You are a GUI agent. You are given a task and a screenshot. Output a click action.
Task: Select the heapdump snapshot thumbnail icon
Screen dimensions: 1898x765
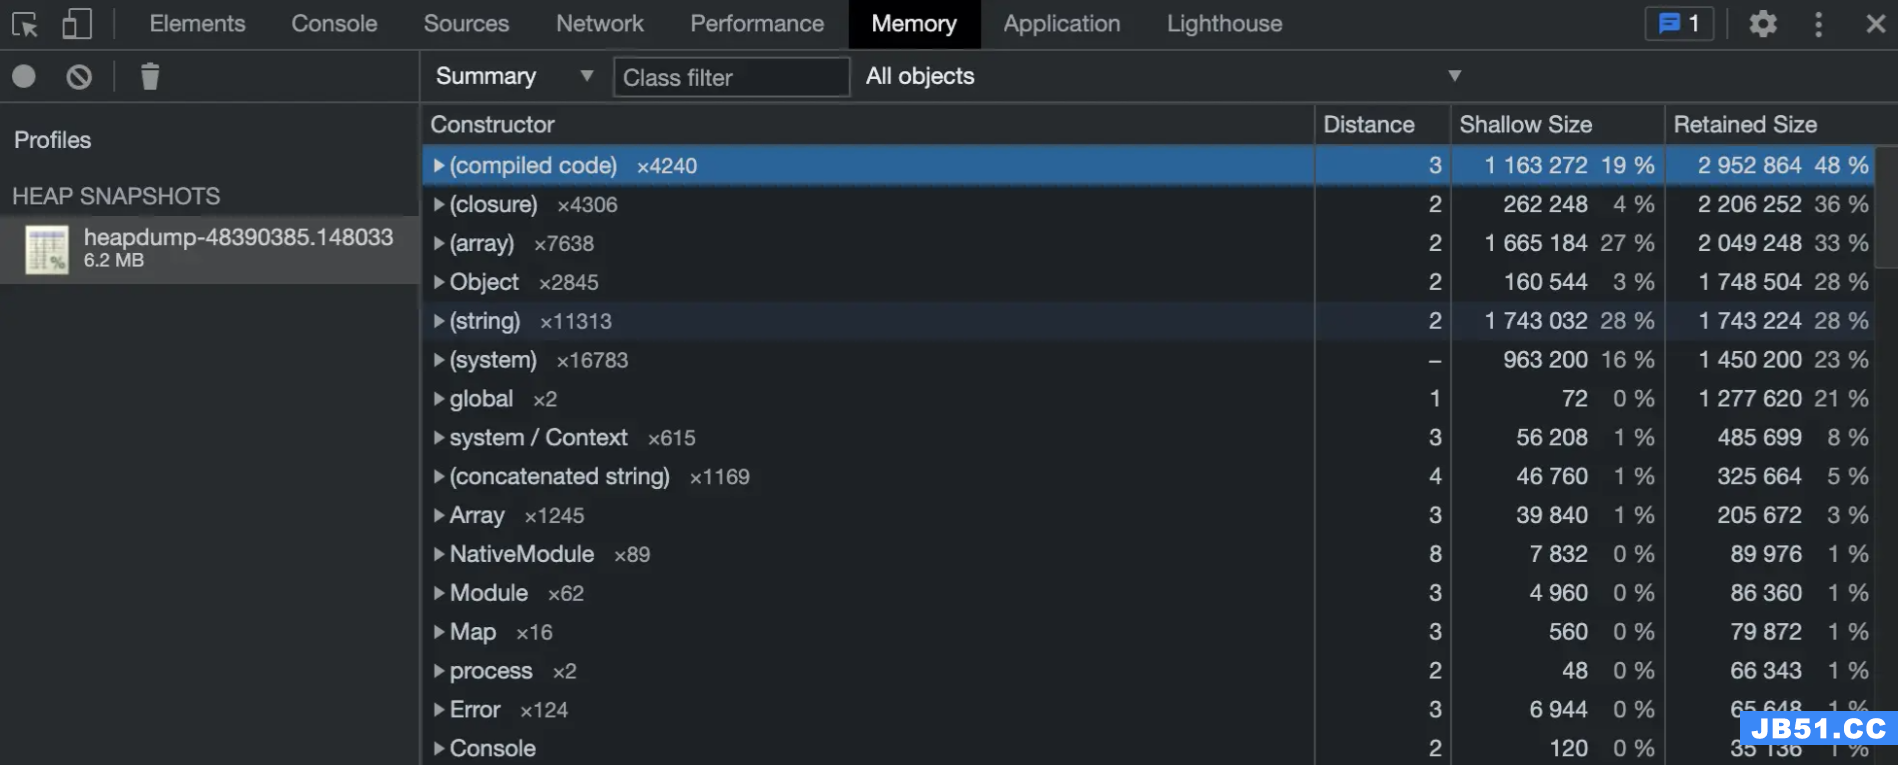[46, 249]
